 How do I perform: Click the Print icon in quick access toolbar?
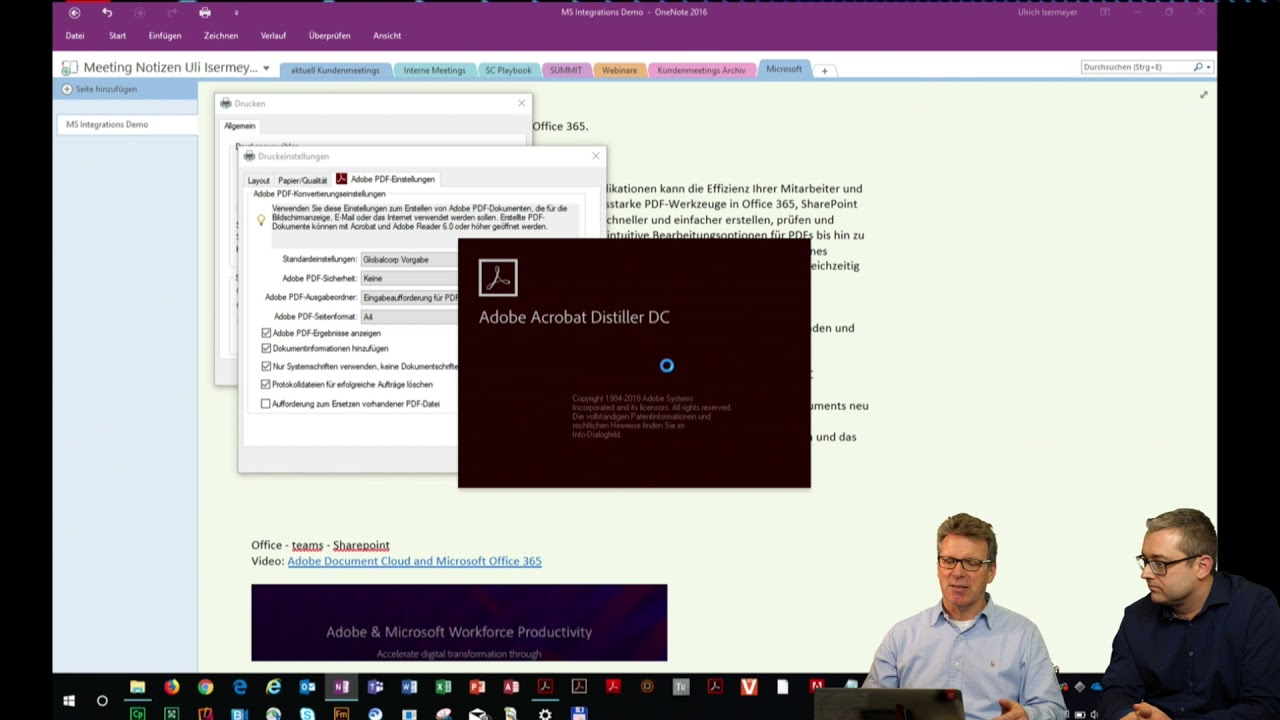[204, 12]
